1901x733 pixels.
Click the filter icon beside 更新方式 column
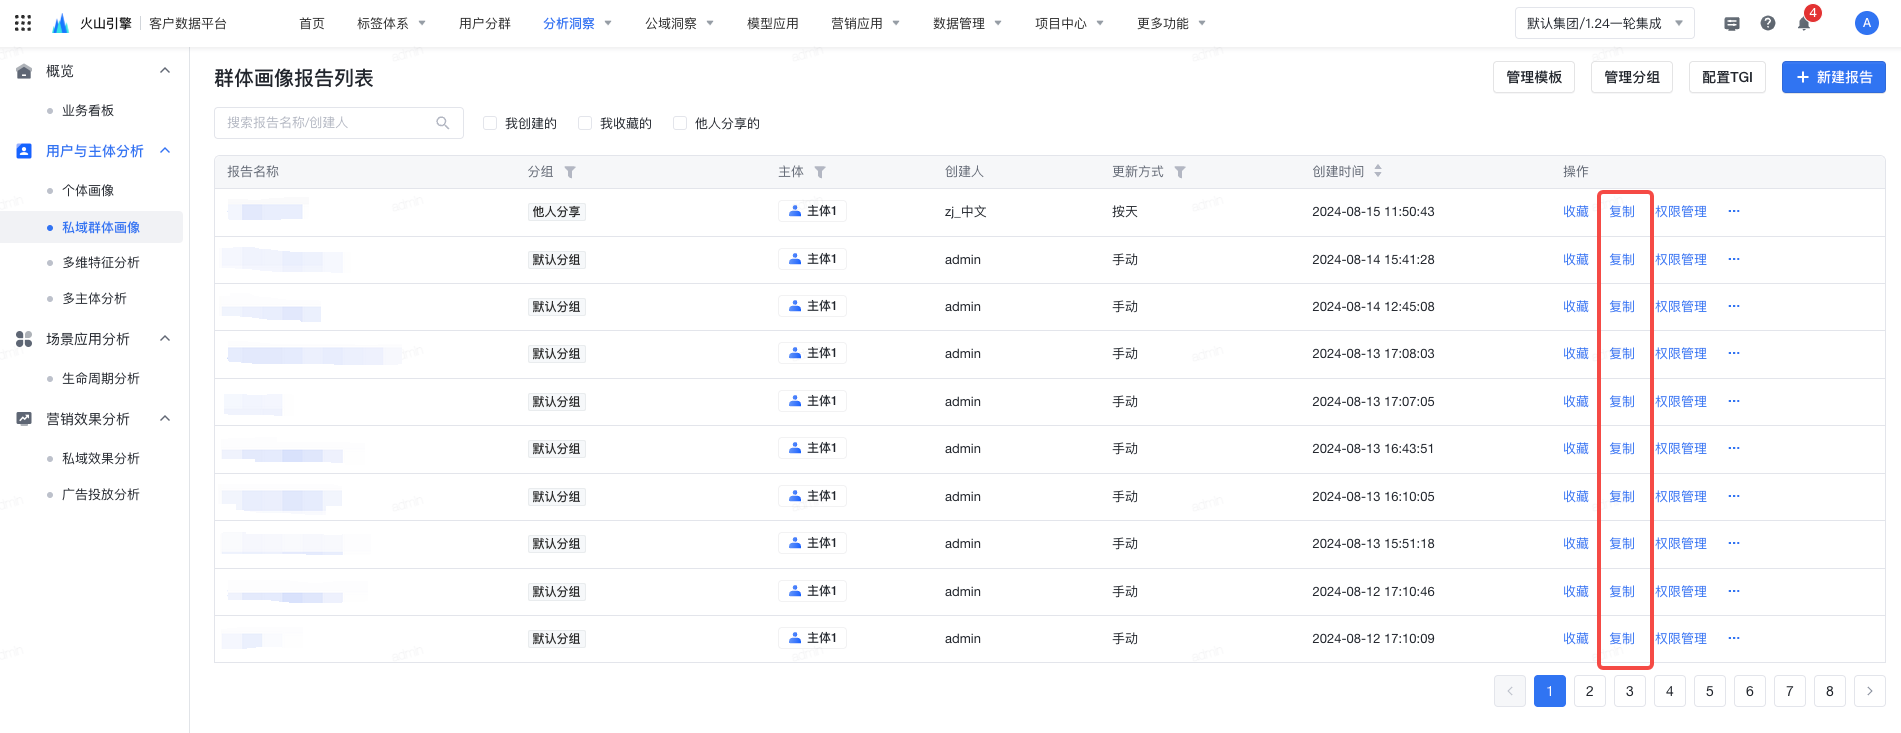pyautogui.click(x=1180, y=172)
